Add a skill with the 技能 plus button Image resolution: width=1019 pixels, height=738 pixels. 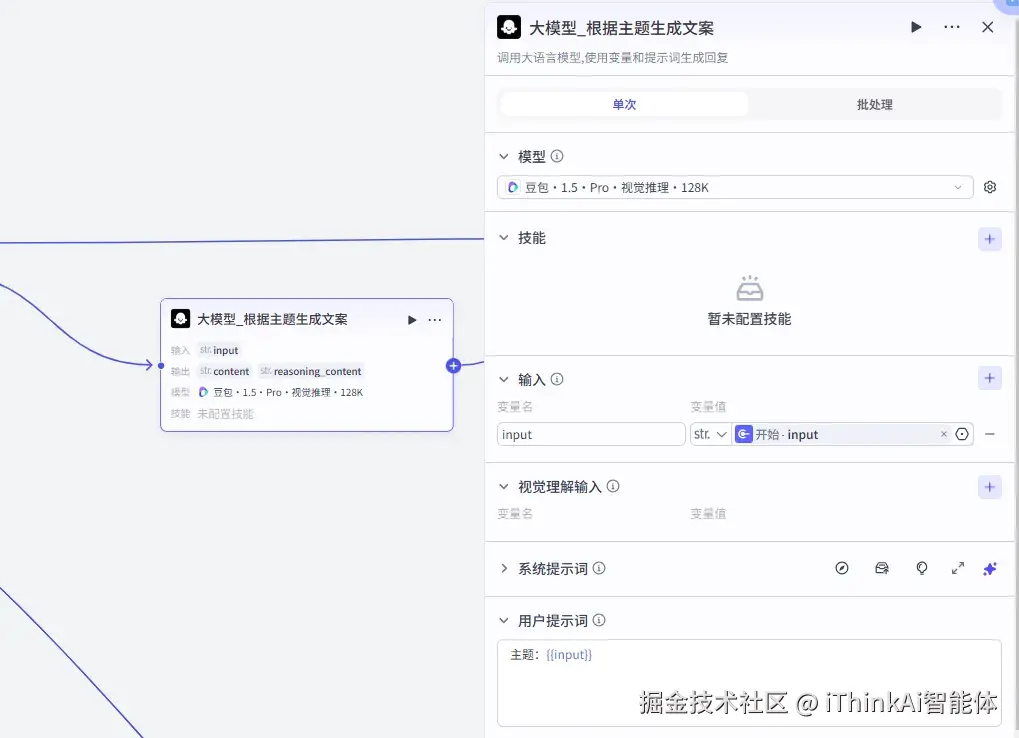point(990,239)
